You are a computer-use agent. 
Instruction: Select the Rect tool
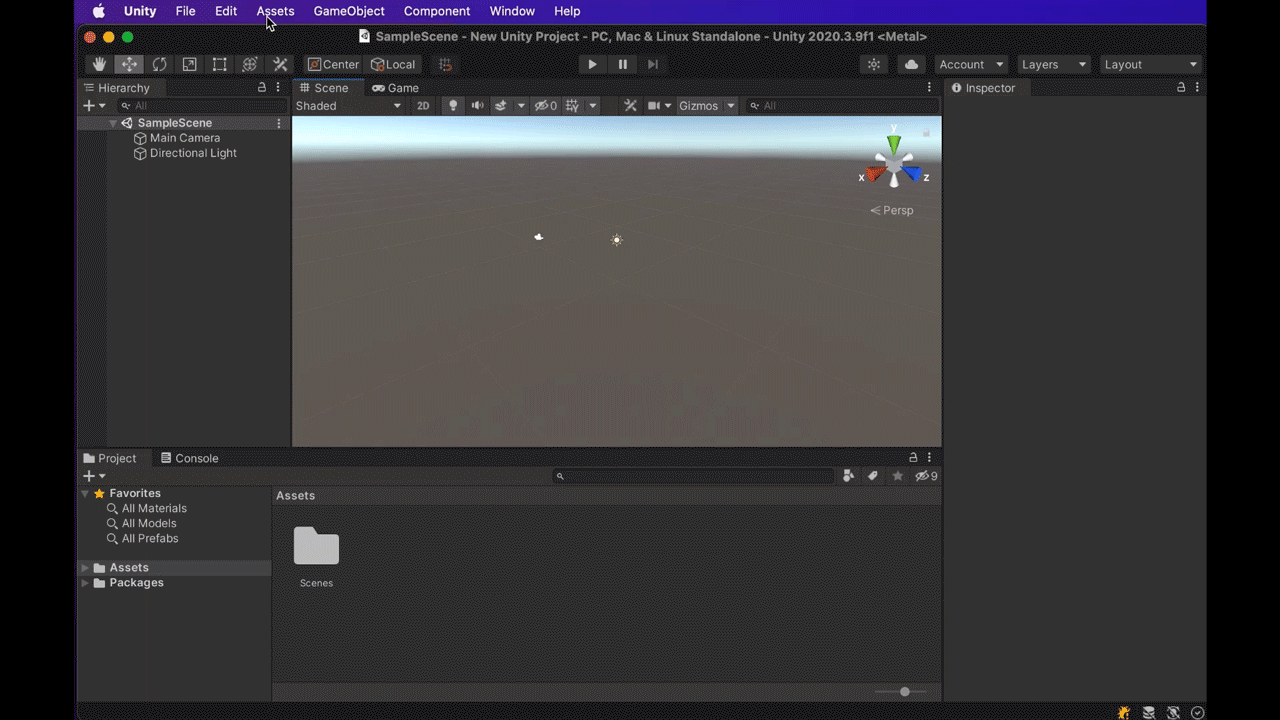coord(219,64)
